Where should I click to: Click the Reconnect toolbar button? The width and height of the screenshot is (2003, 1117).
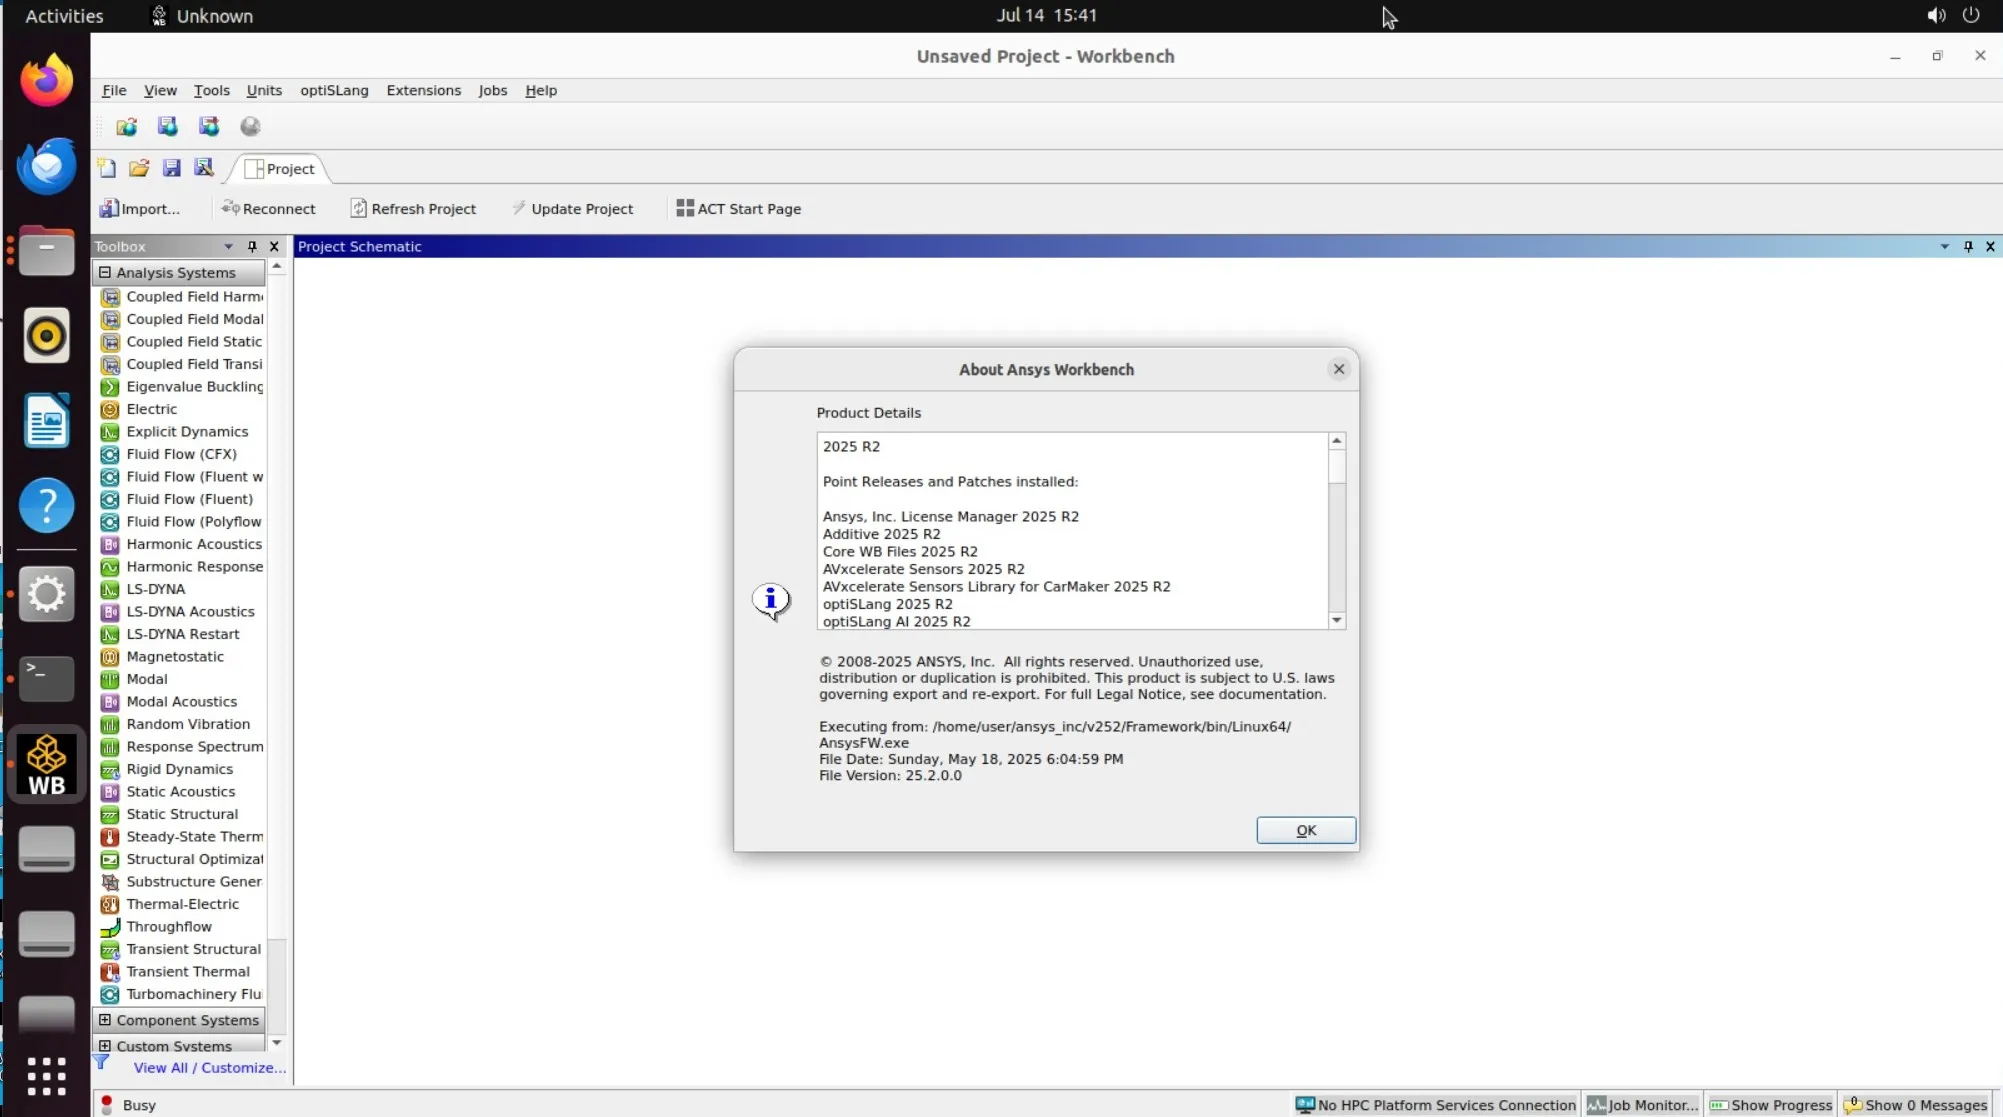click(268, 208)
